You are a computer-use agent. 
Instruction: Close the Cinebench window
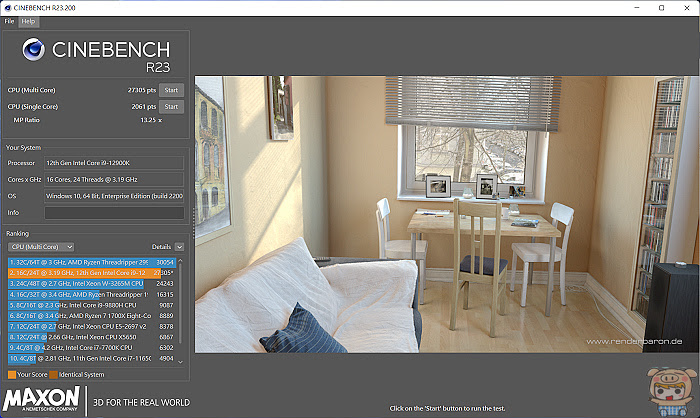click(x=687, y=8)
